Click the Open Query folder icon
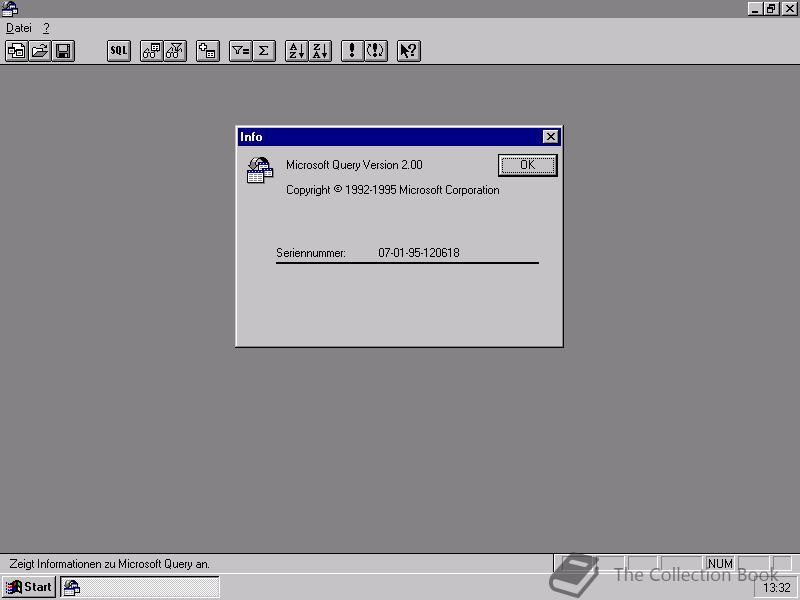The width and height of the screenshot is (800, 600). (40, 51)
